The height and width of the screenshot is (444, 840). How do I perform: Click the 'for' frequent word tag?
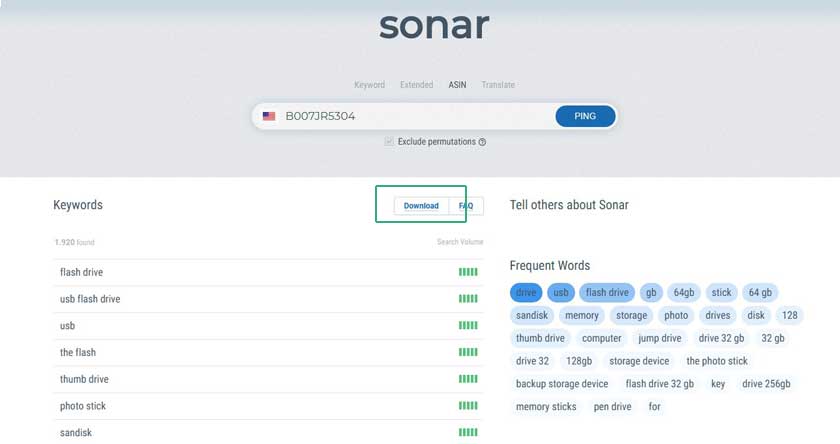(x=654, y=407)
